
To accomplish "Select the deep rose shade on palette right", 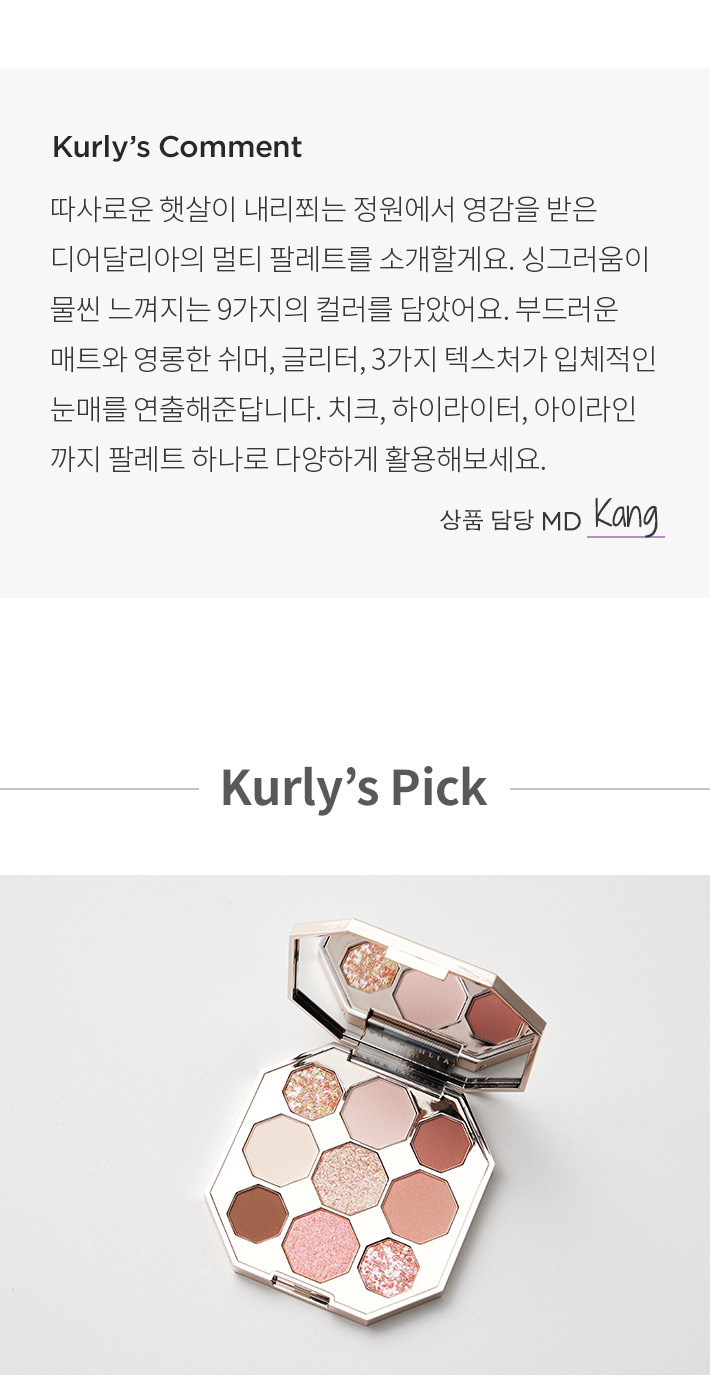I will [x=442, y=1143].
